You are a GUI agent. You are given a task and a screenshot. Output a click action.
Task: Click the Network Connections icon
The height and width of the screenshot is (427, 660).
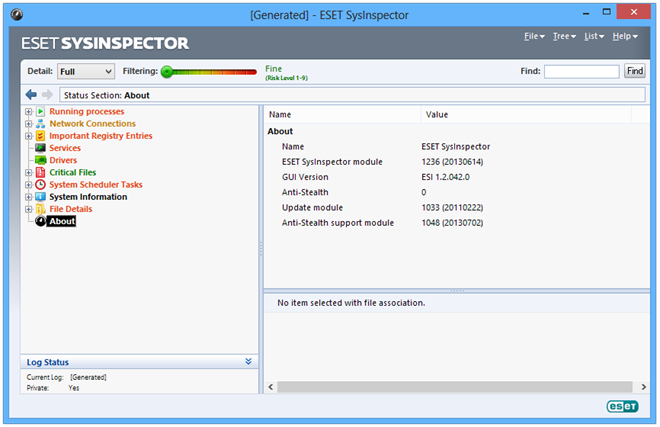[x=40, y=124]
